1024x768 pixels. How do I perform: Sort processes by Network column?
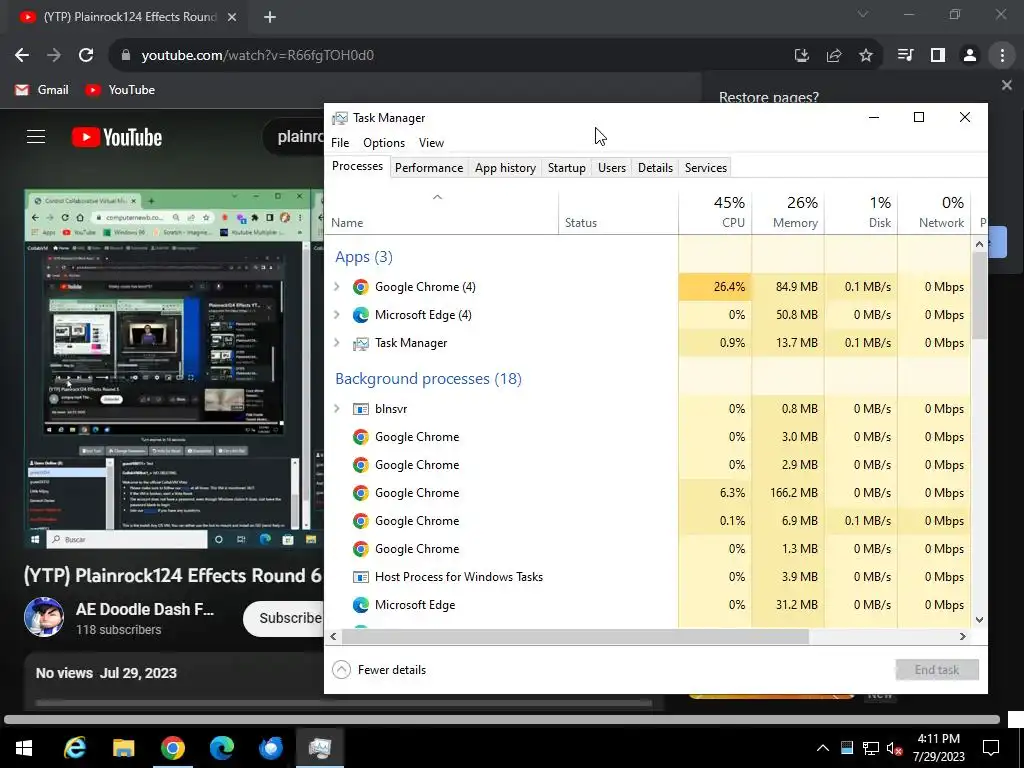click(x=935, y=212)
